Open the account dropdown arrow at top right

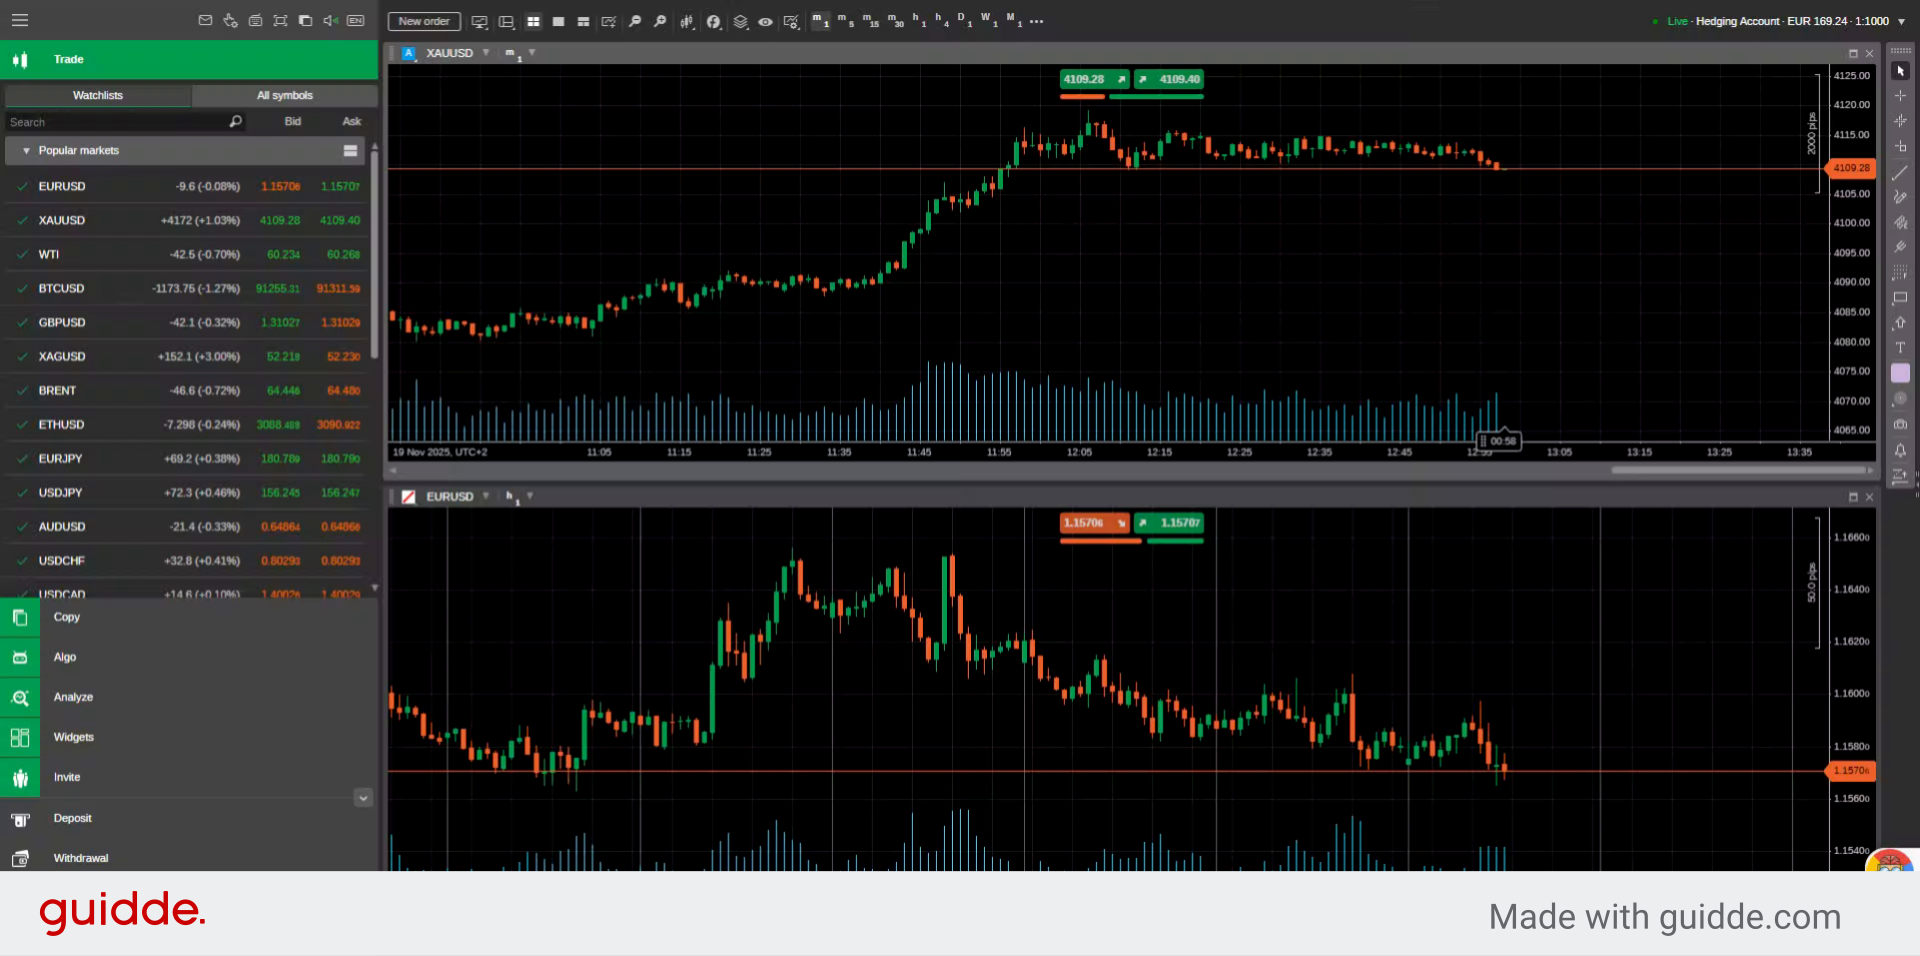1901,21
